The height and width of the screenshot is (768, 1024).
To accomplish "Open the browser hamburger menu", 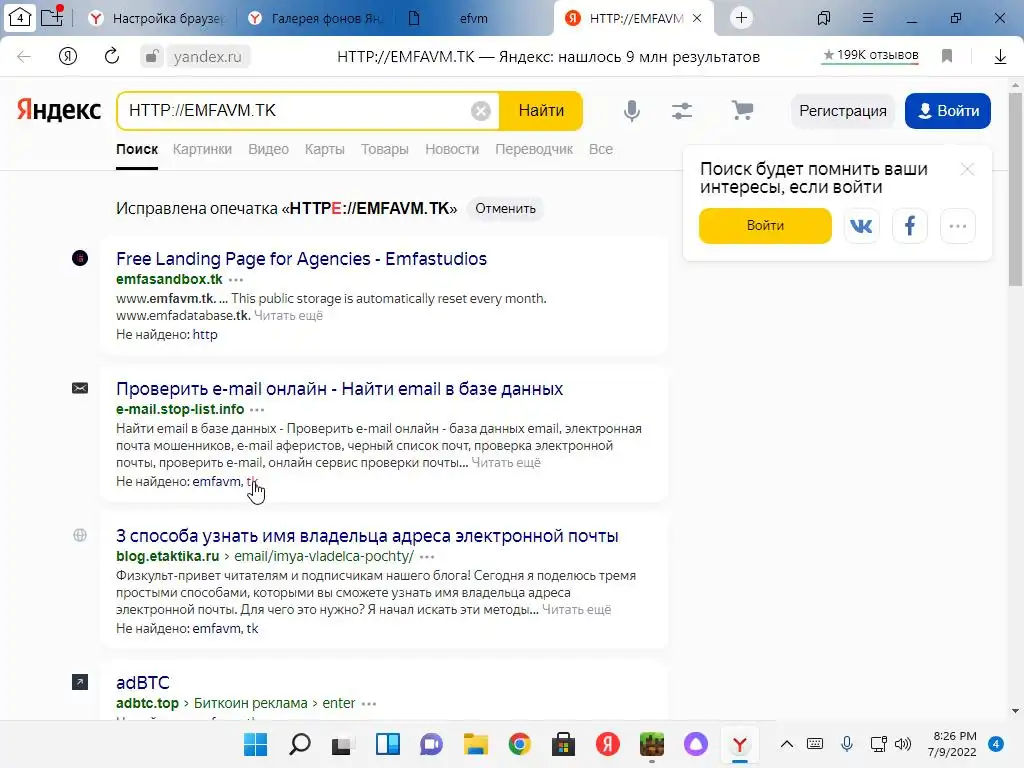I will (x=867, y=18).
